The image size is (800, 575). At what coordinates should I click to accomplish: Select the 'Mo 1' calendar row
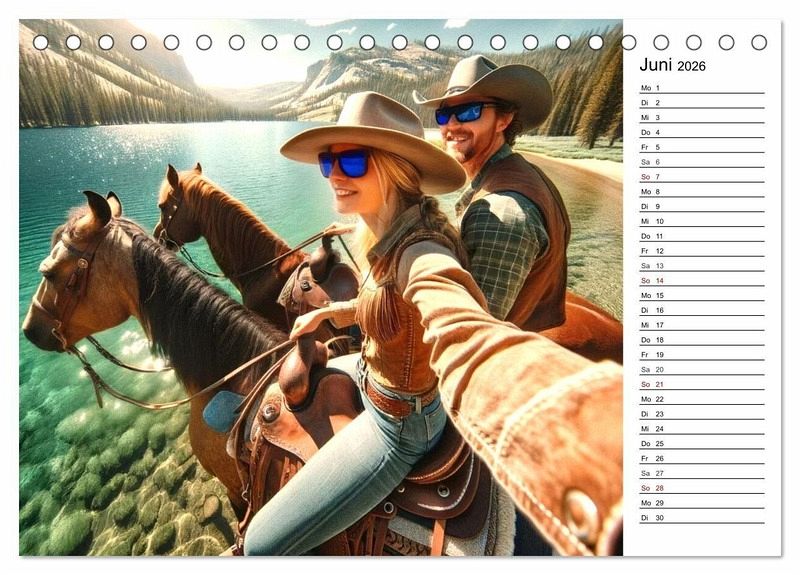702,88
